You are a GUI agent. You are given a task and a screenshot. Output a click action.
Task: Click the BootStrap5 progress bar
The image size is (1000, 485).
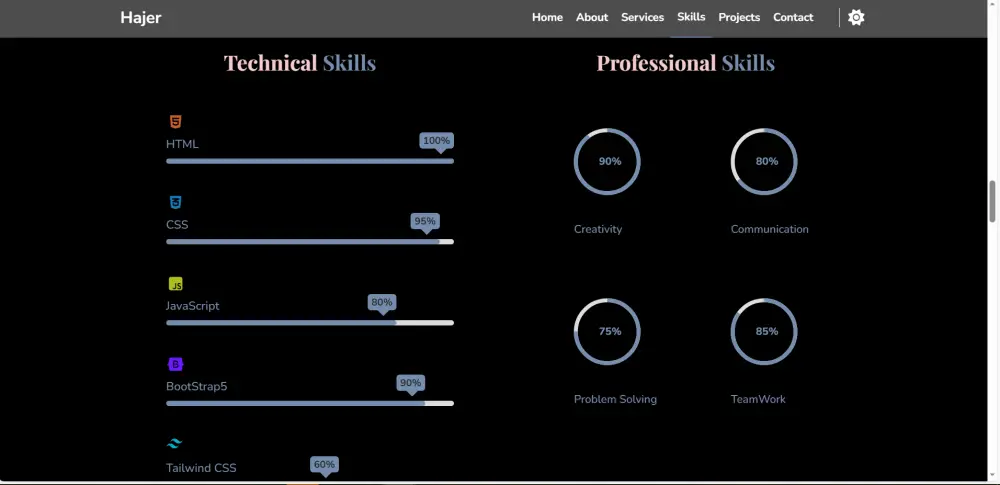pos(310,403)
